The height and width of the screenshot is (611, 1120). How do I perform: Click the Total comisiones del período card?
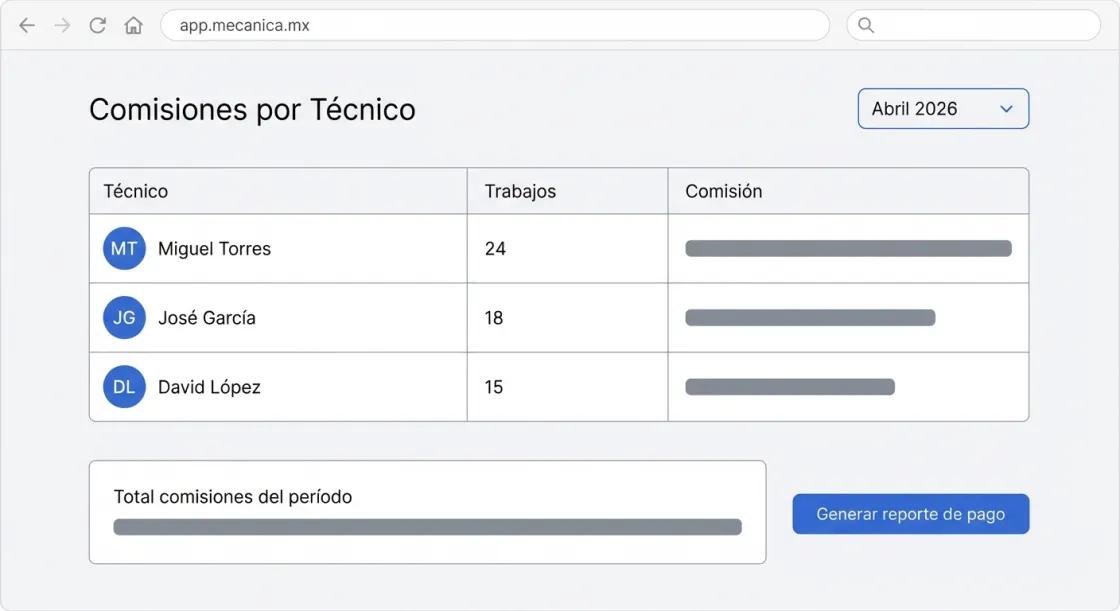[428, 511]
